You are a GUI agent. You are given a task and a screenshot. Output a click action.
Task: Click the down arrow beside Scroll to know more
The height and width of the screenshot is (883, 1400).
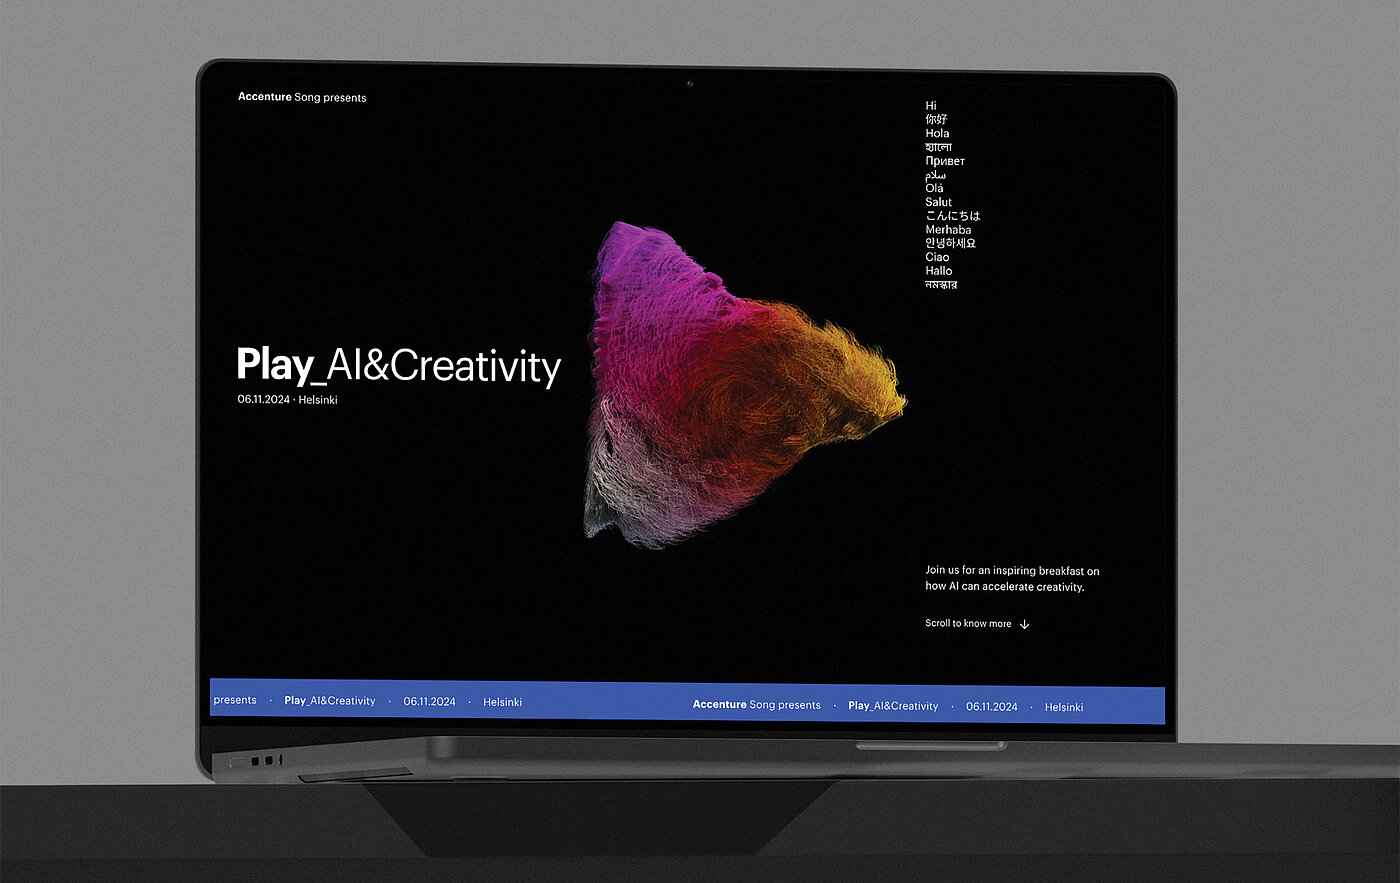pos(1024,624)
